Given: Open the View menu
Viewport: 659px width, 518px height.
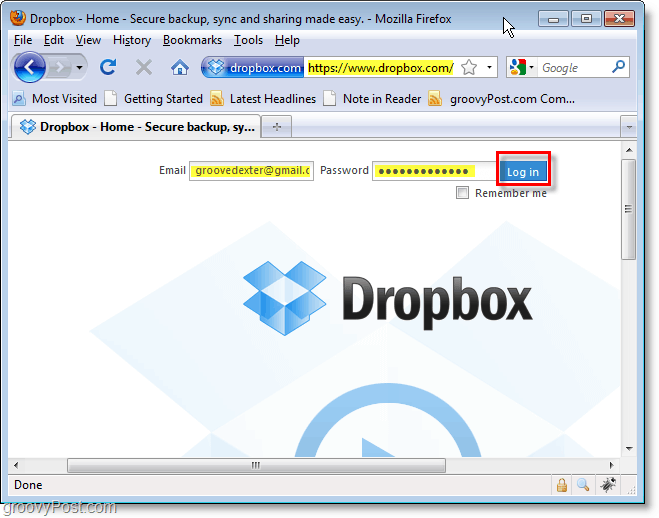Looking at the screenshot, I should coord(88,40).
